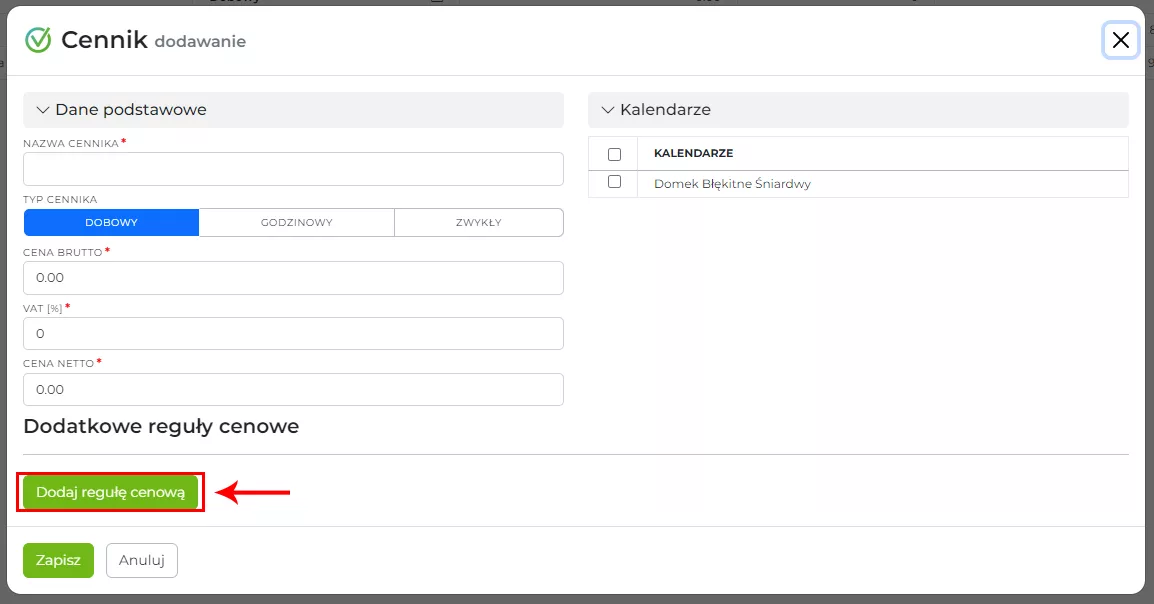The image size is (1154, 604).
Task: Click the green checkmark Cennik logo
Action: pos(38,40)
